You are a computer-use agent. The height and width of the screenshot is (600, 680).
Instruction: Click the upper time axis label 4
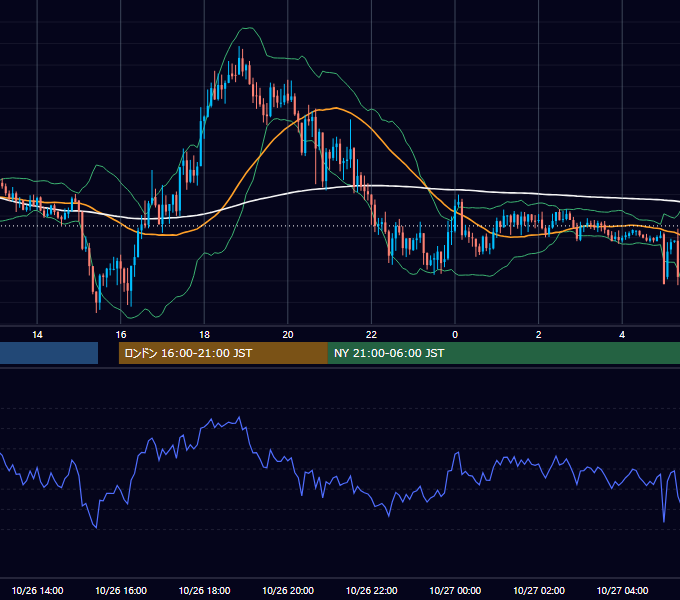point(622,335)
